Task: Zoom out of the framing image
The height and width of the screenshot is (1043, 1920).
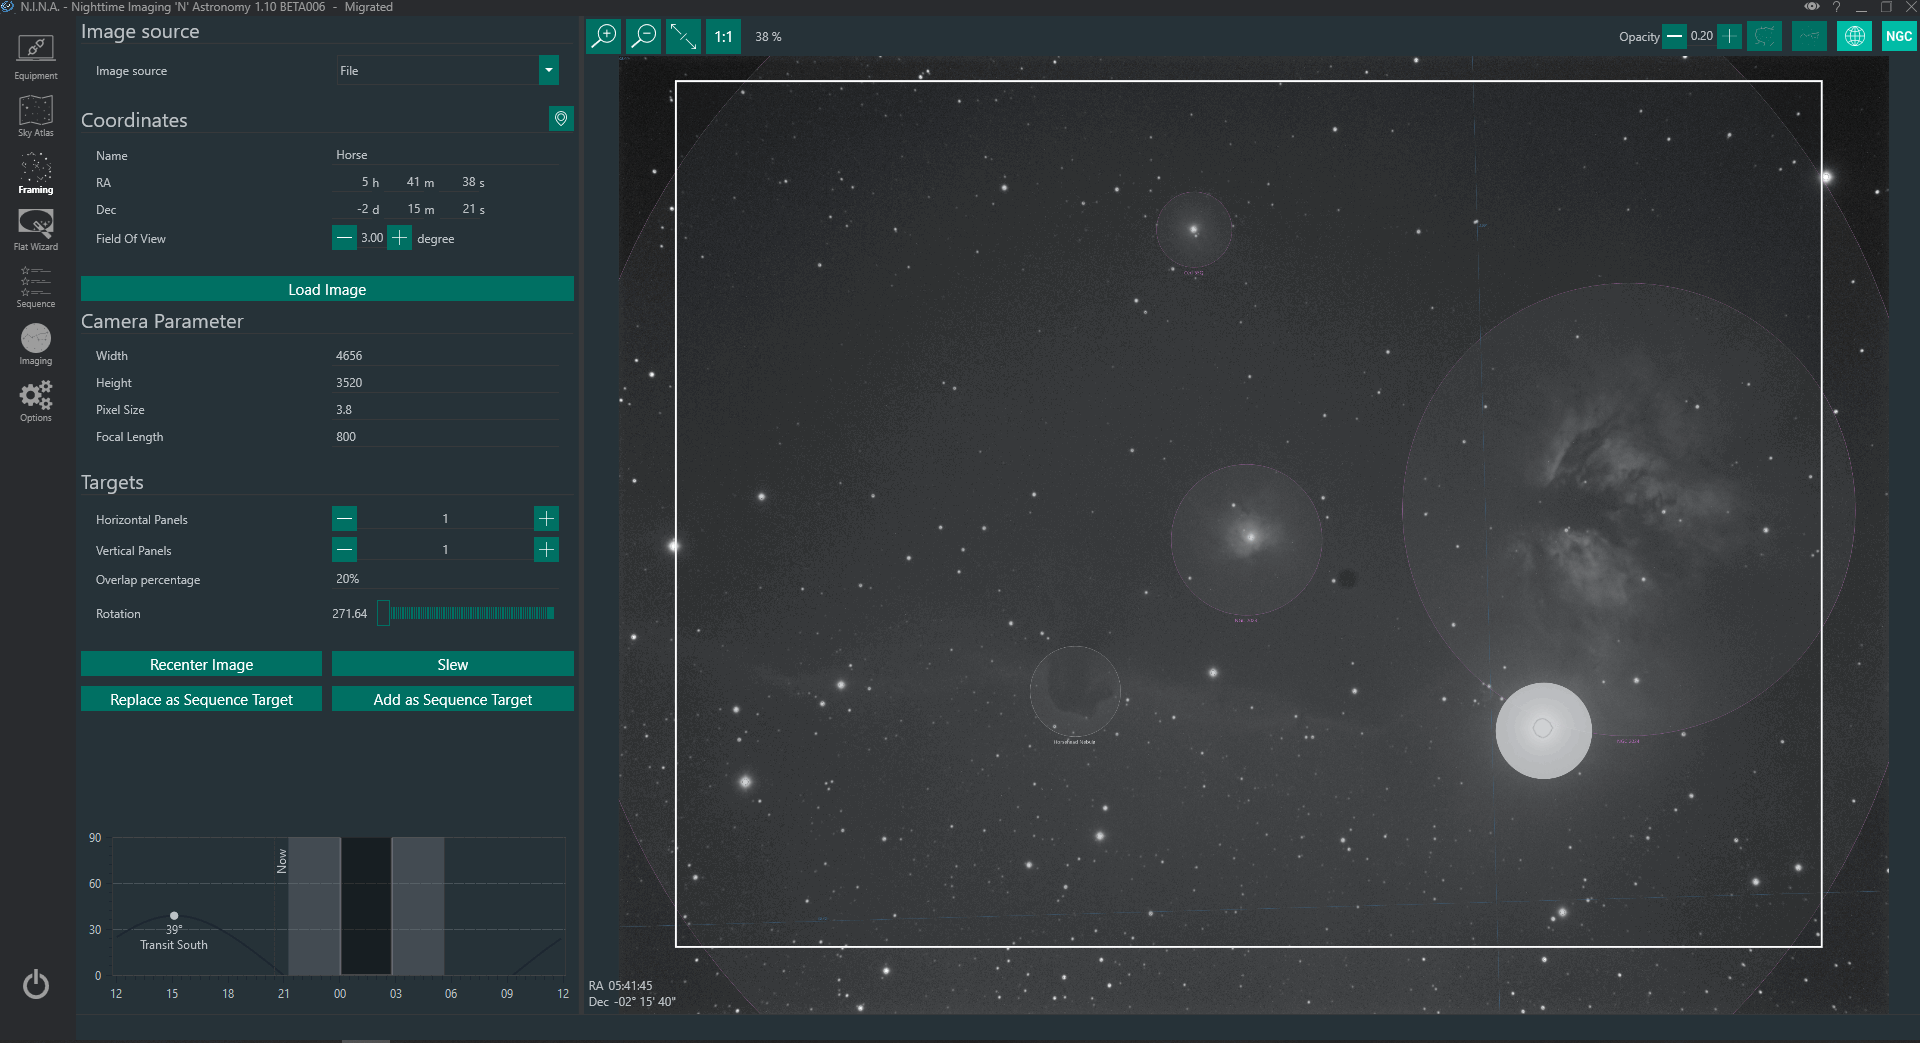Action: pos(644,37)
